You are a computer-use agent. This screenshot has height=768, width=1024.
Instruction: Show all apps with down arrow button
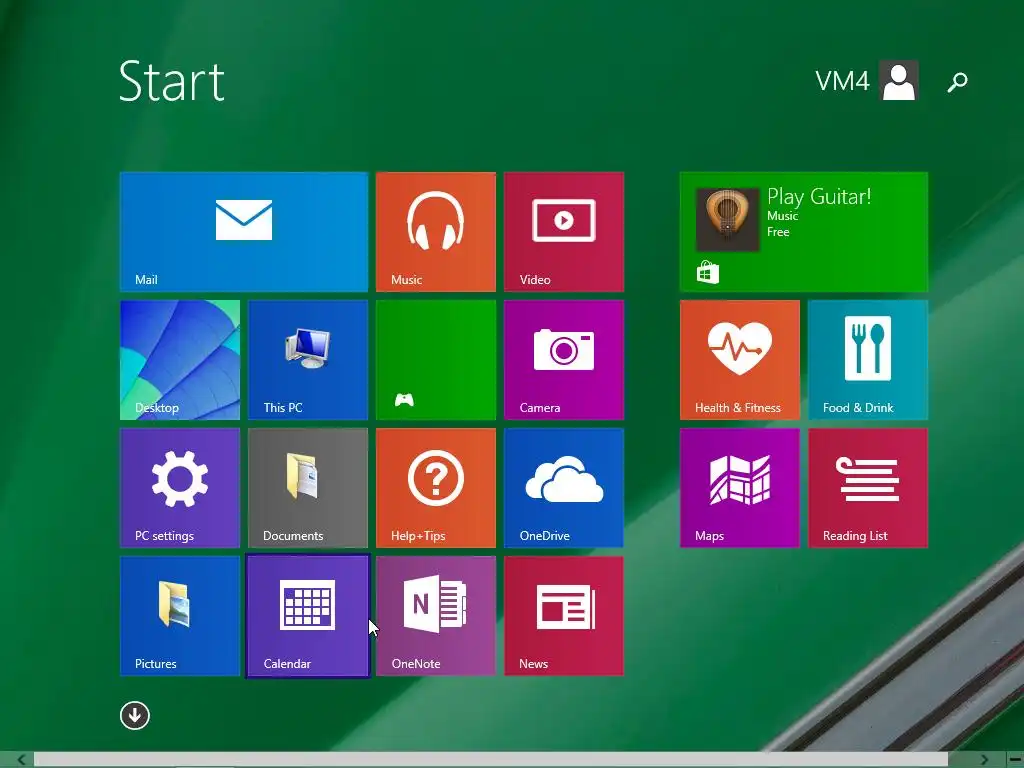(x=135, y=715)
